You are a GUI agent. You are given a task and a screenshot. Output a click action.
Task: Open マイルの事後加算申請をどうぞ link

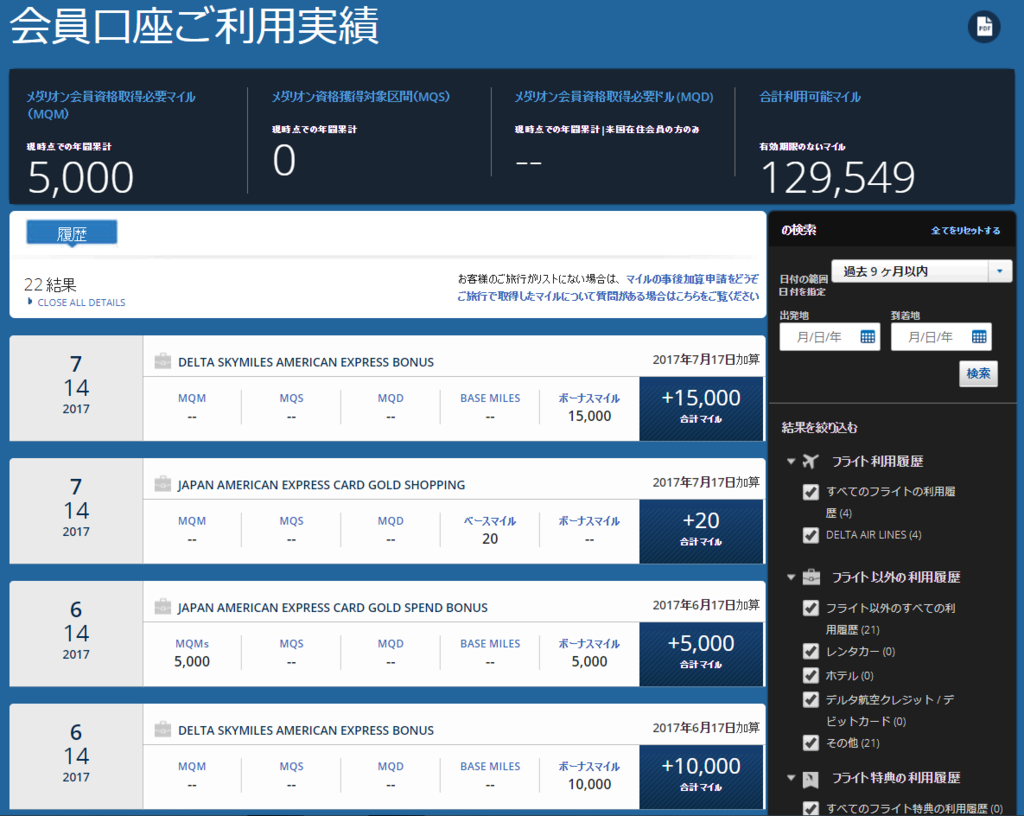(692, 279)
